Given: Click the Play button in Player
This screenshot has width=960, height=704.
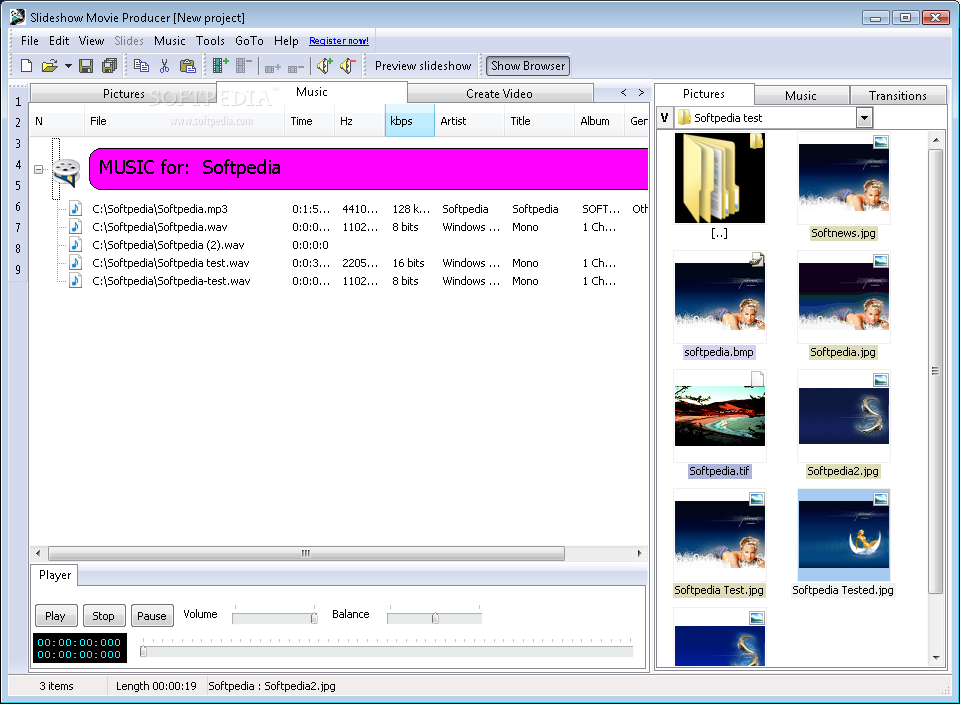Looking at the screenshot, I should pos(55,616).
